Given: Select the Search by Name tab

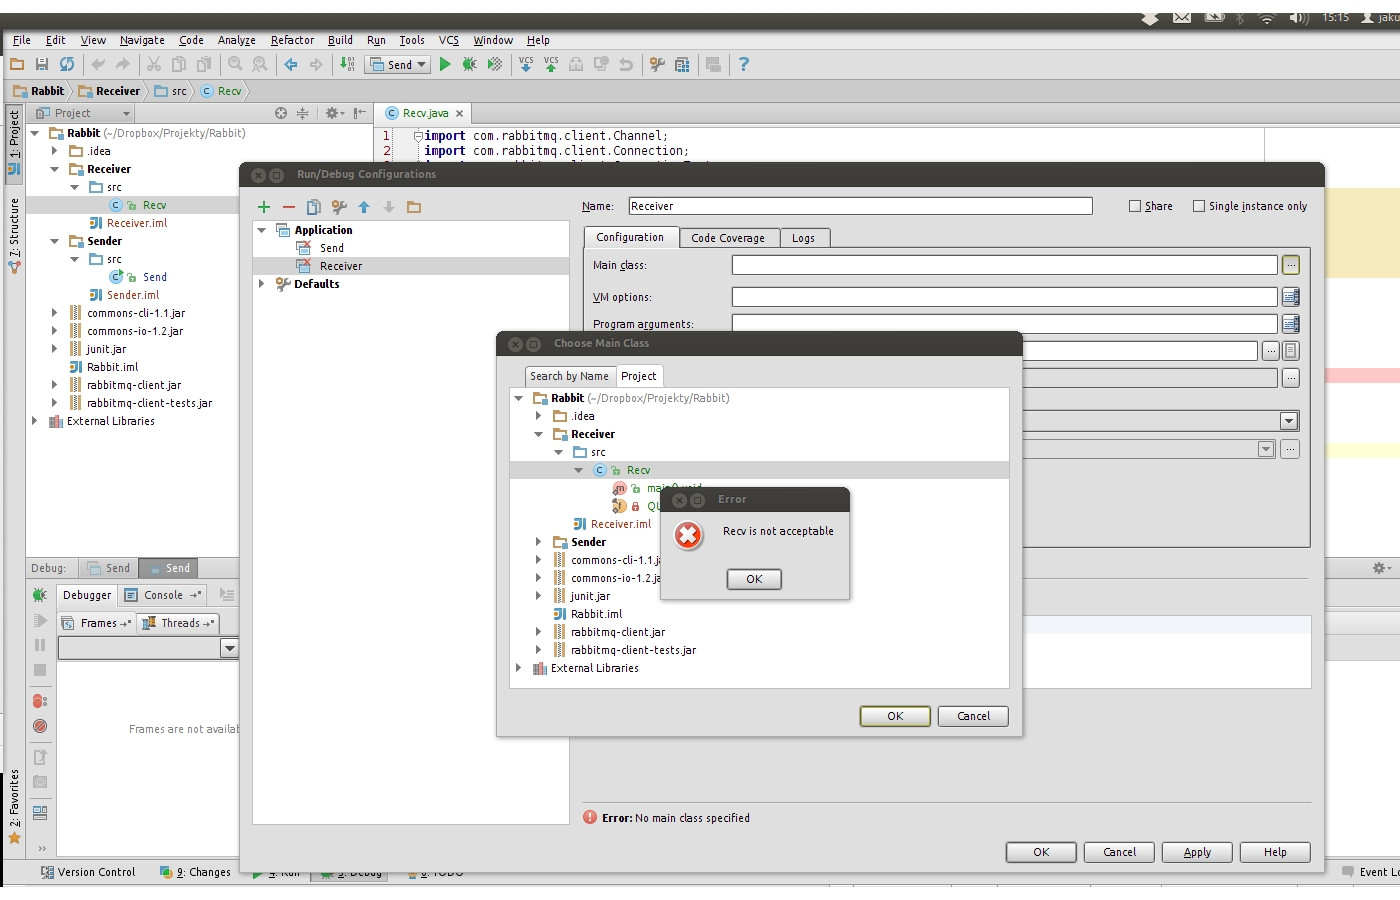Looking at the screenshot, I should [569, 376].
